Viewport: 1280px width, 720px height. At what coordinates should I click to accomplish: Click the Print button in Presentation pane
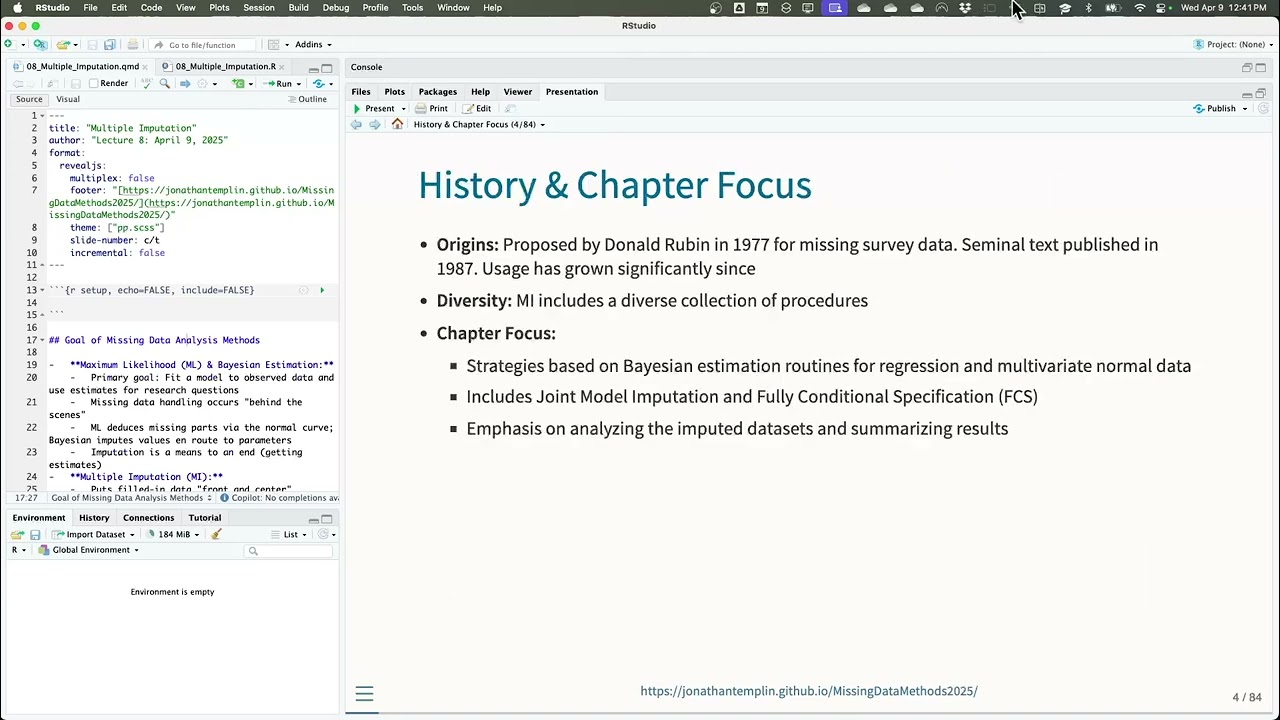coord(431,108)
